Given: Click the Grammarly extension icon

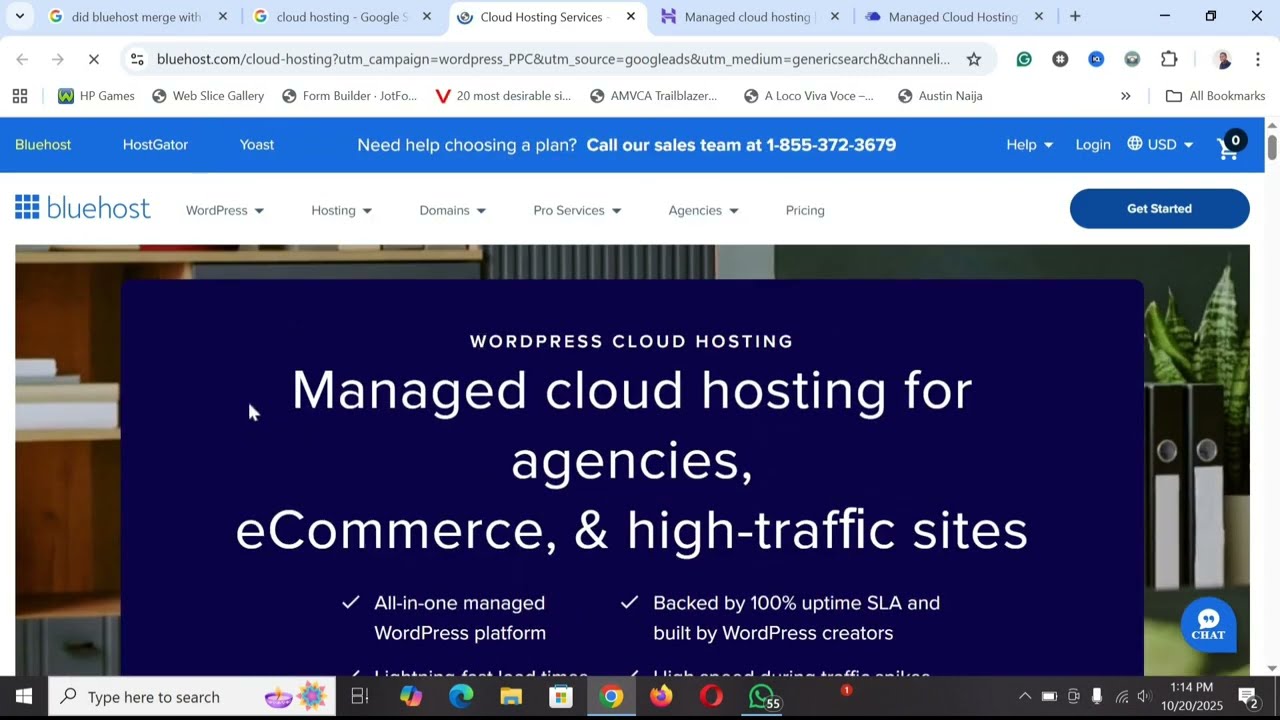Looking at the screenshot, I should (1024, 59).
